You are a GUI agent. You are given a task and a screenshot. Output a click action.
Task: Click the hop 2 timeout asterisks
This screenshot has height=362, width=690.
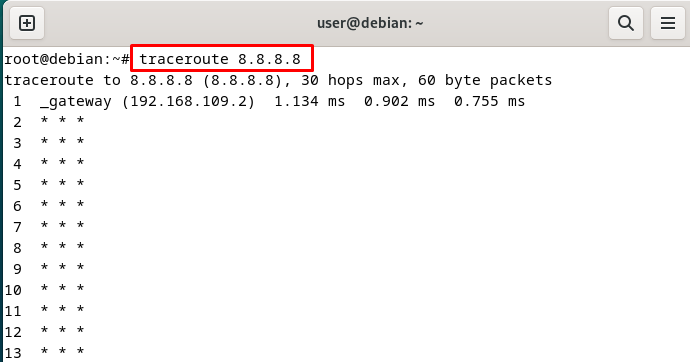[62, 121]
